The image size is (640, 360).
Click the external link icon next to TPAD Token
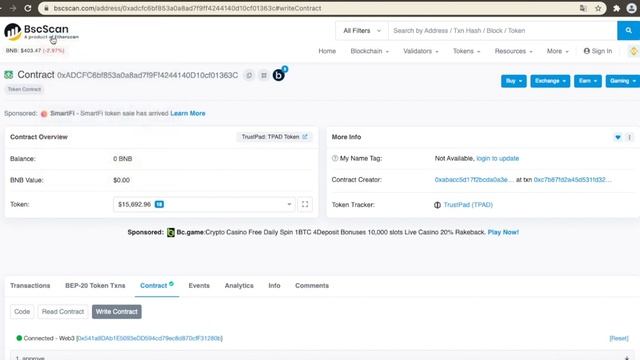click(x=305, y=137)
